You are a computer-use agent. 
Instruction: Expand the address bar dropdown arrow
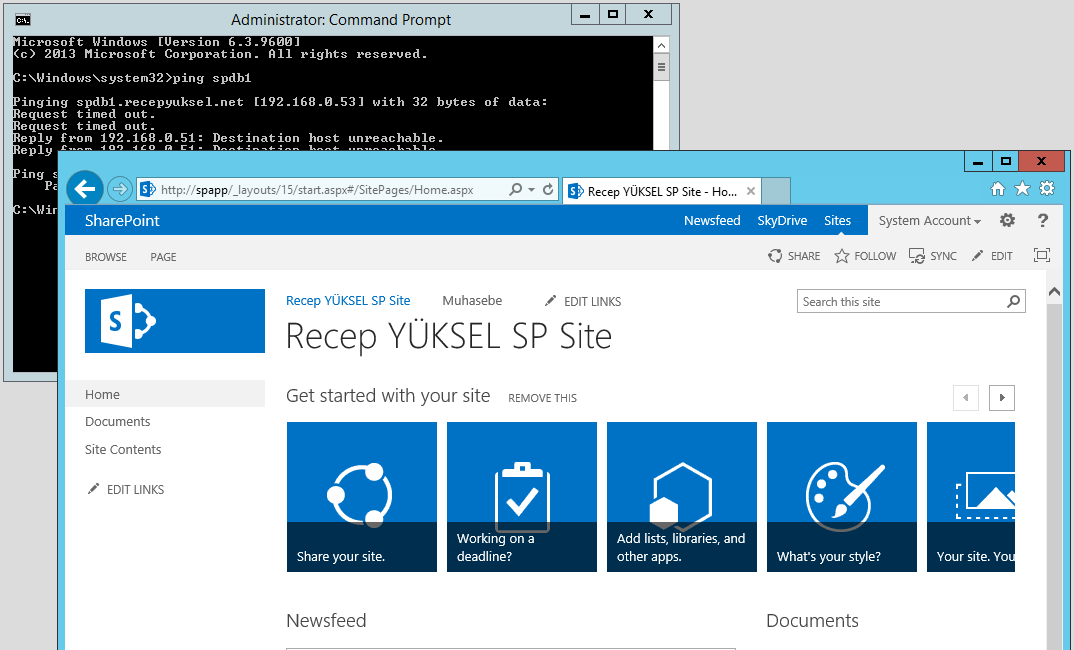(532, 190)
